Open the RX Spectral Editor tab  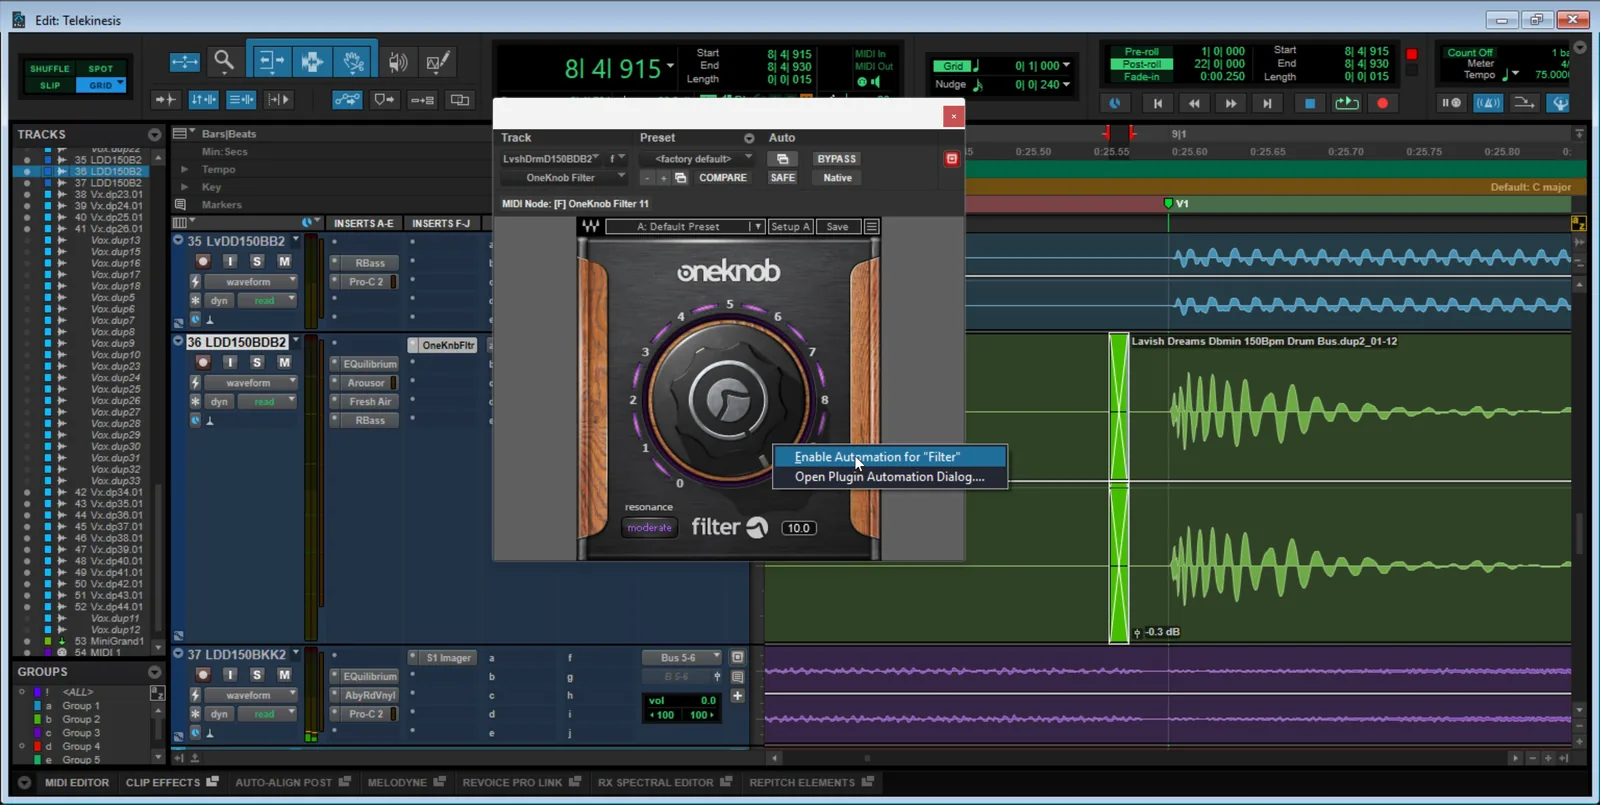(x=664, y=783)
